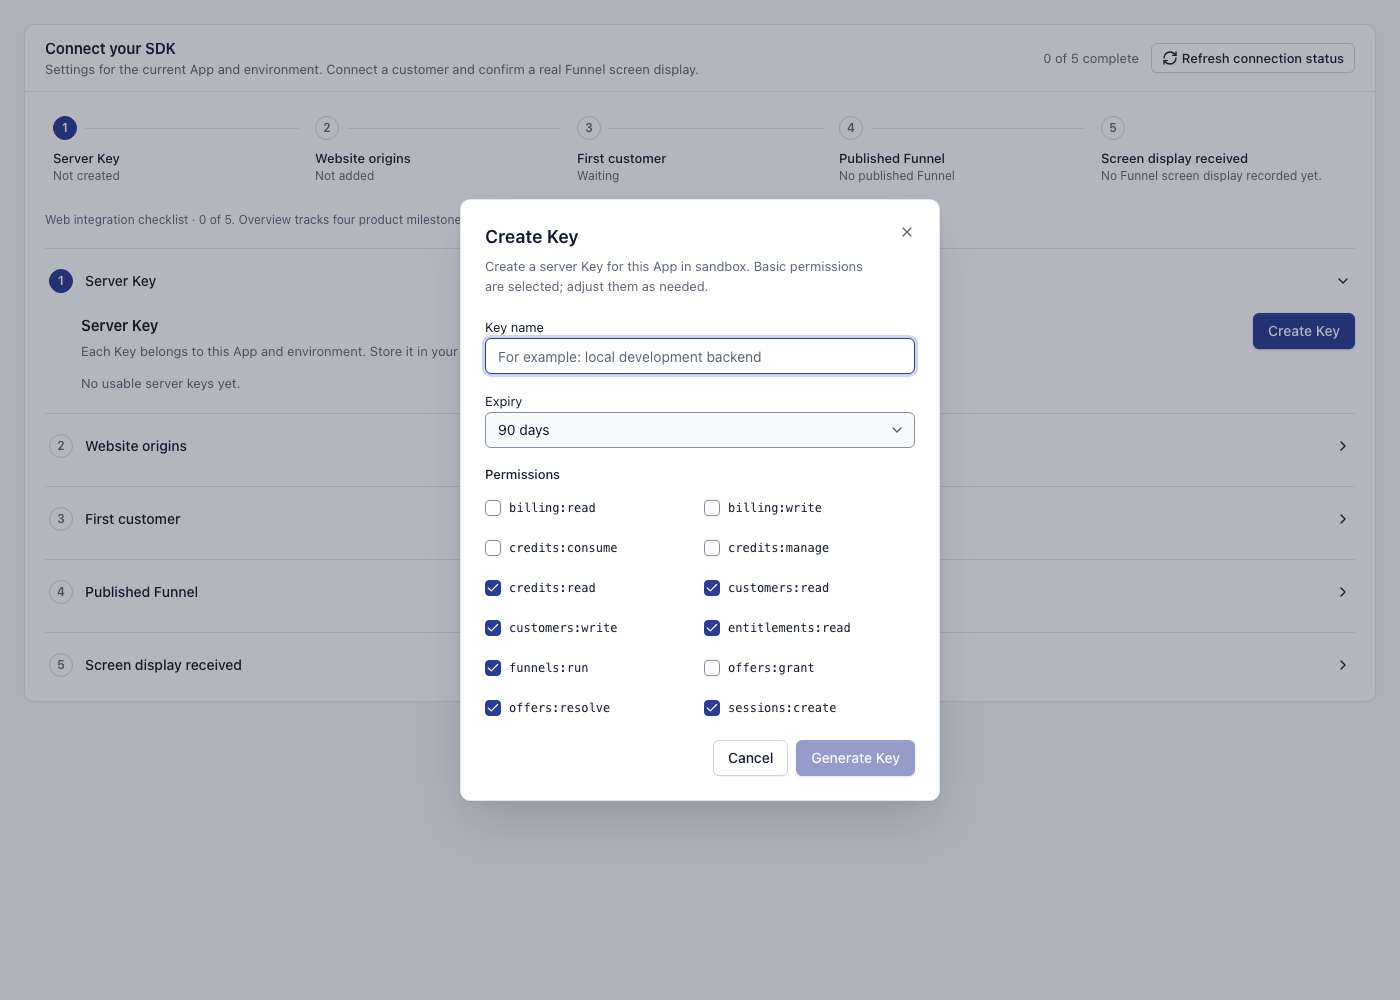Uncheck the funnels:run permission
The height and width of the screenshot is (1000, 1400).
[x=493, y=668]
